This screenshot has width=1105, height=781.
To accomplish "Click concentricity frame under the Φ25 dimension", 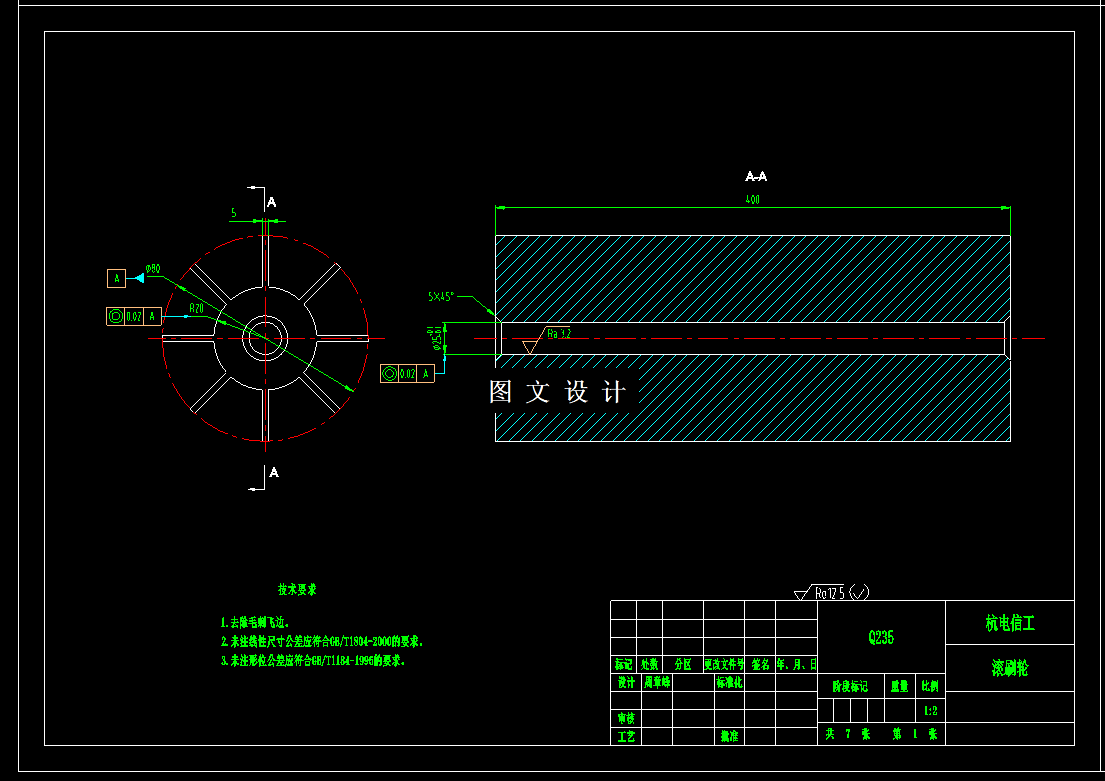I will point(407,374).
